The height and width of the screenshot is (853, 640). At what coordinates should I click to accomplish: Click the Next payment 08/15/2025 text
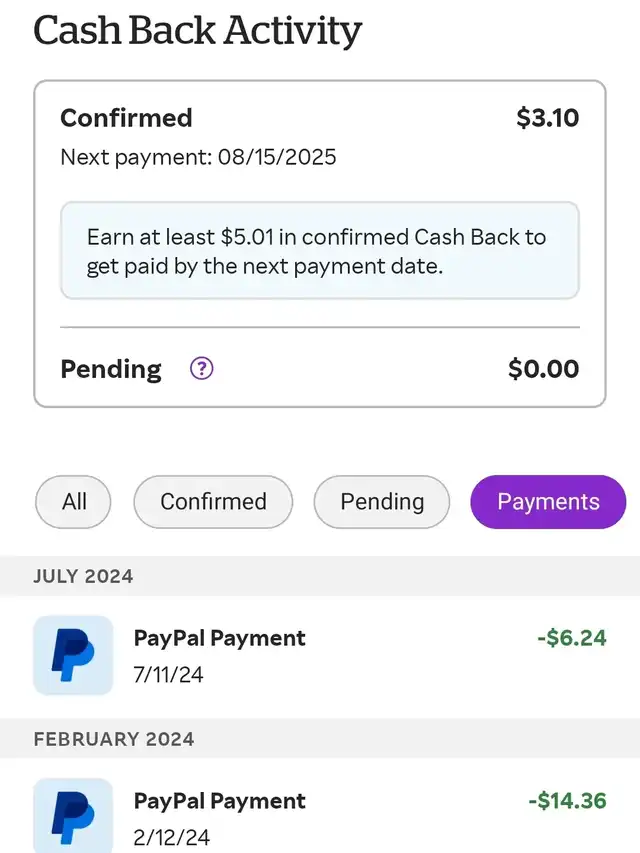(x=198, y=157)
